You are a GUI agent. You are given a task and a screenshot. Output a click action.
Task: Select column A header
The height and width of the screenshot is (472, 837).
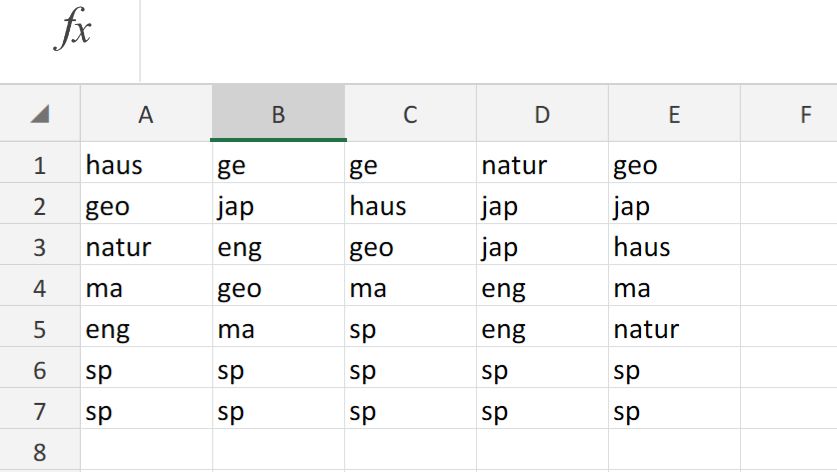click(x=146, y=113)
